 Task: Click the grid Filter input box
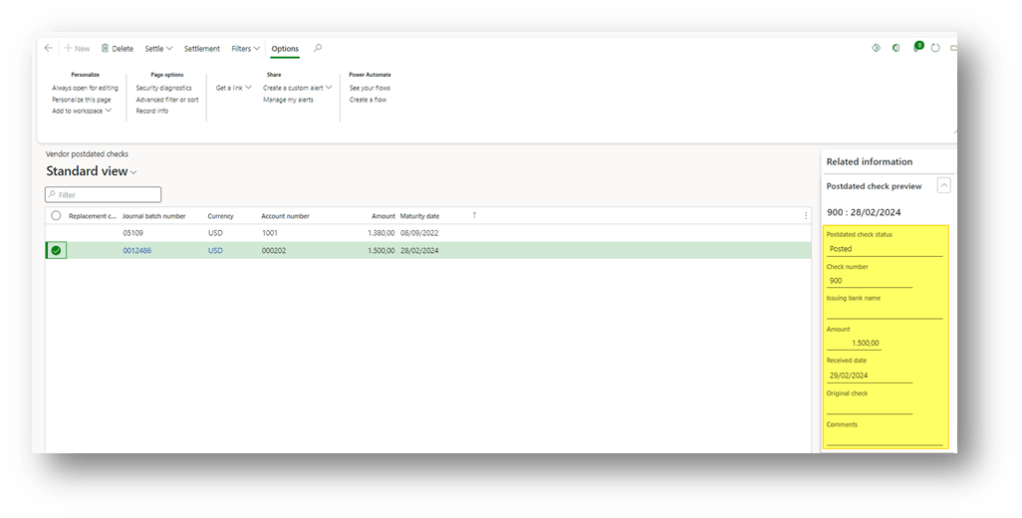click(x=103, y=194)
